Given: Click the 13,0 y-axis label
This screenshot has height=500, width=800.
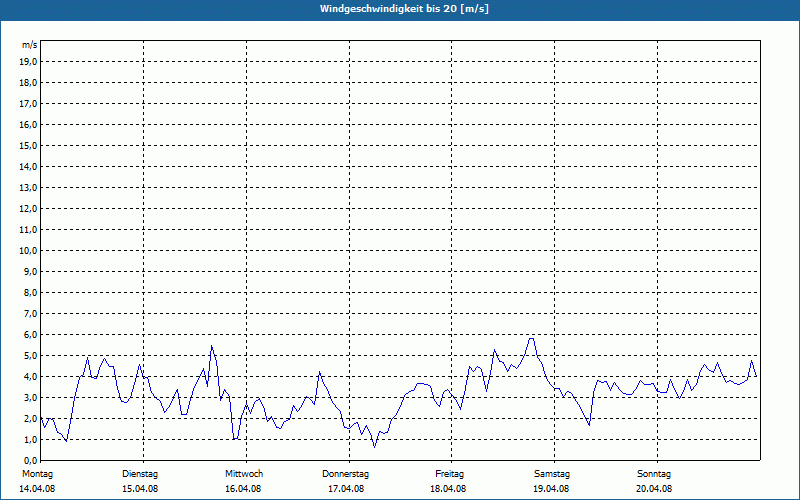Looking at the screenshot, I should (28, 187).
